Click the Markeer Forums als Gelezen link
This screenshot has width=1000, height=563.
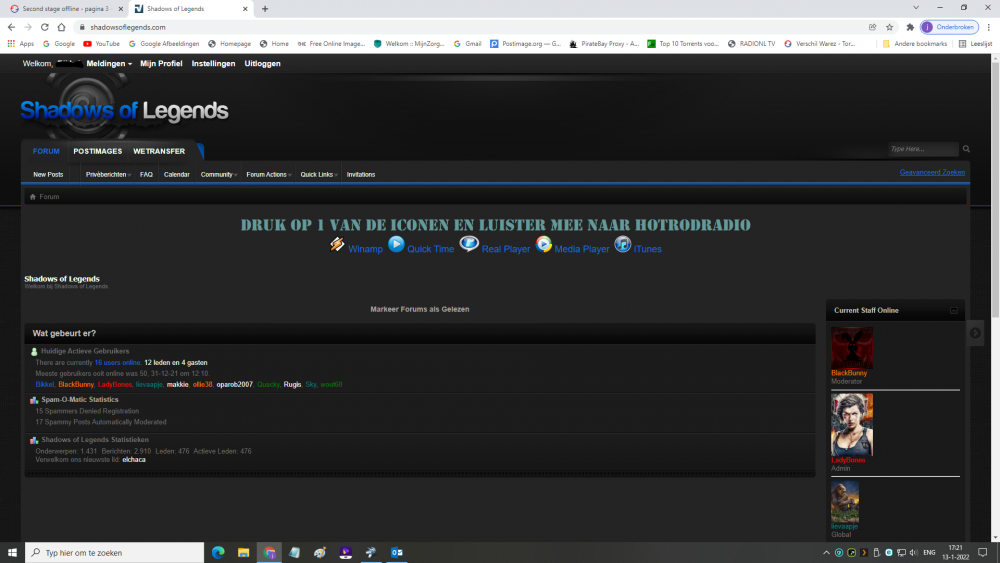419,310
